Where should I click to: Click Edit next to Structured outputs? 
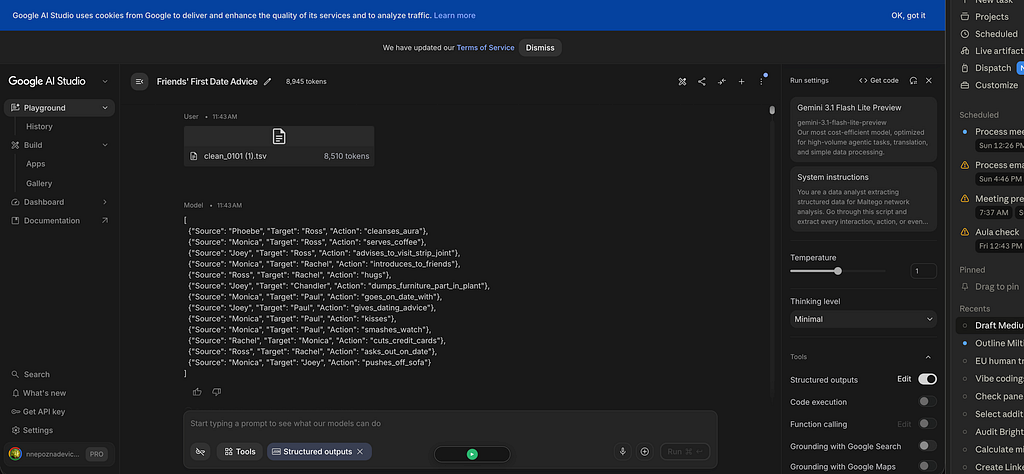[904, 379]
